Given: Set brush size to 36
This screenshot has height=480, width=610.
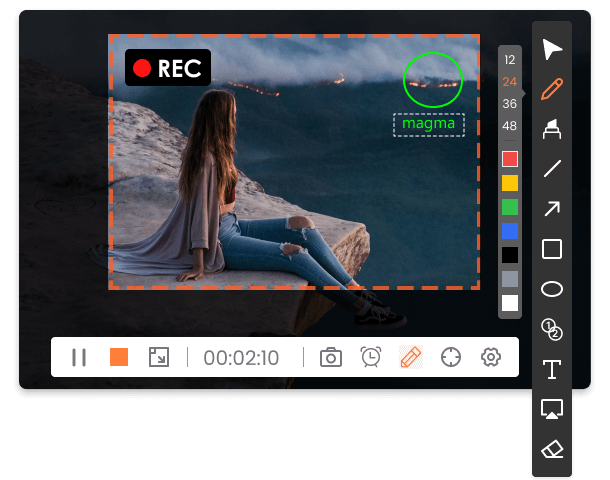Looking at the screenshot, I should tap(510, 104).
